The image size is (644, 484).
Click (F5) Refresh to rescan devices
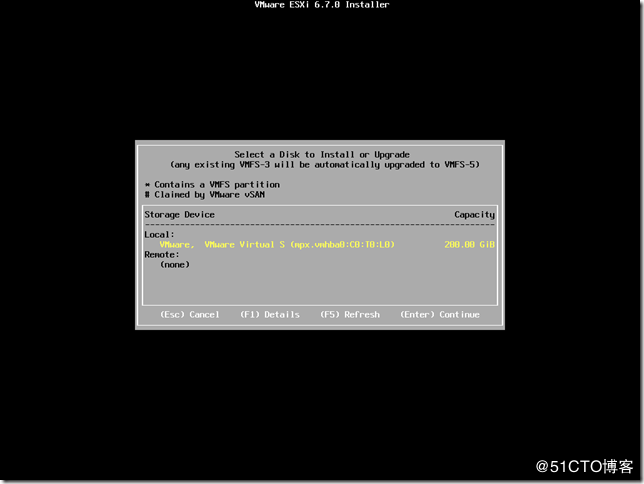point(350,314)
